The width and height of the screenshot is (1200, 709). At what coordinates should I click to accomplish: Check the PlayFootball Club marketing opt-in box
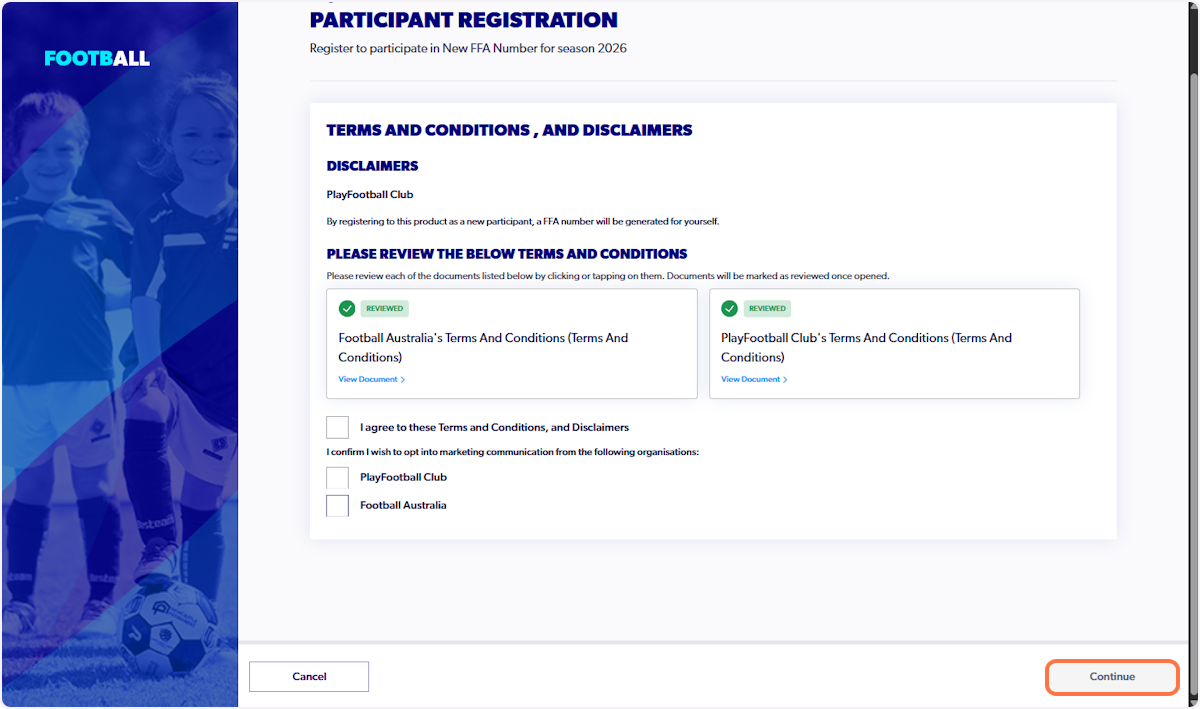(337, 477)
